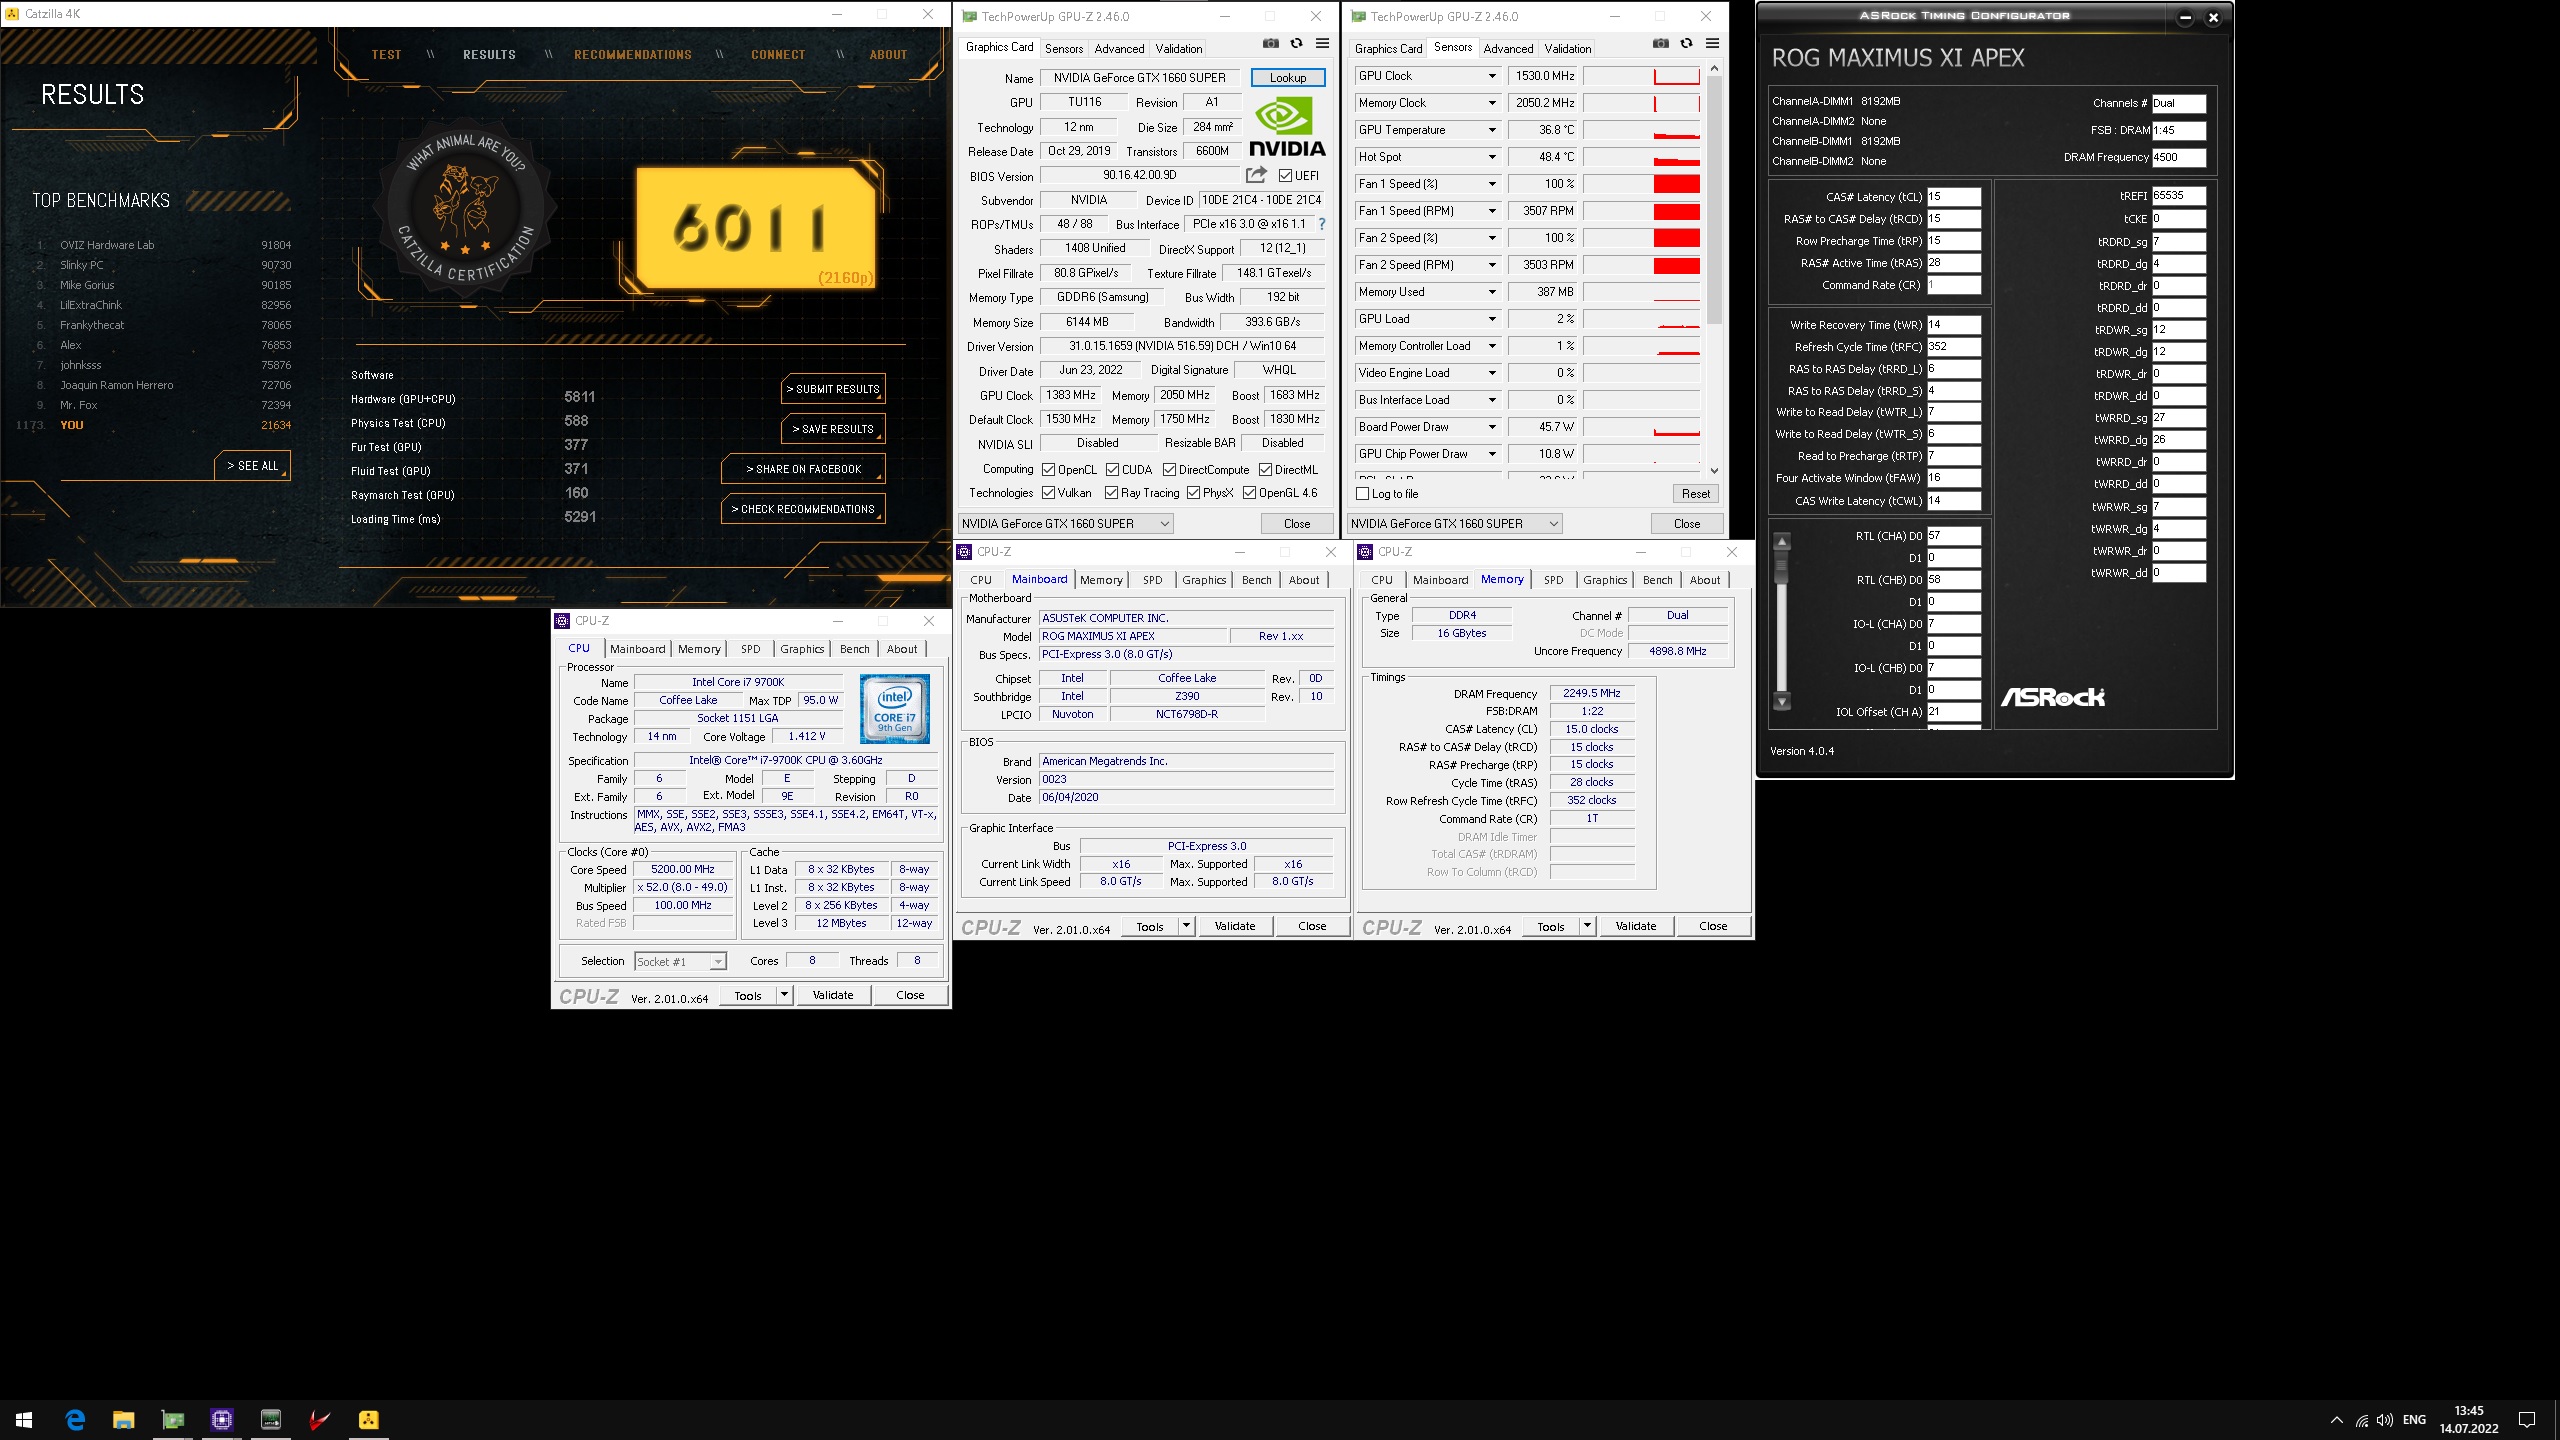Open Bench tab in CPU-Z Mainboard window

tap(1257, 580)
